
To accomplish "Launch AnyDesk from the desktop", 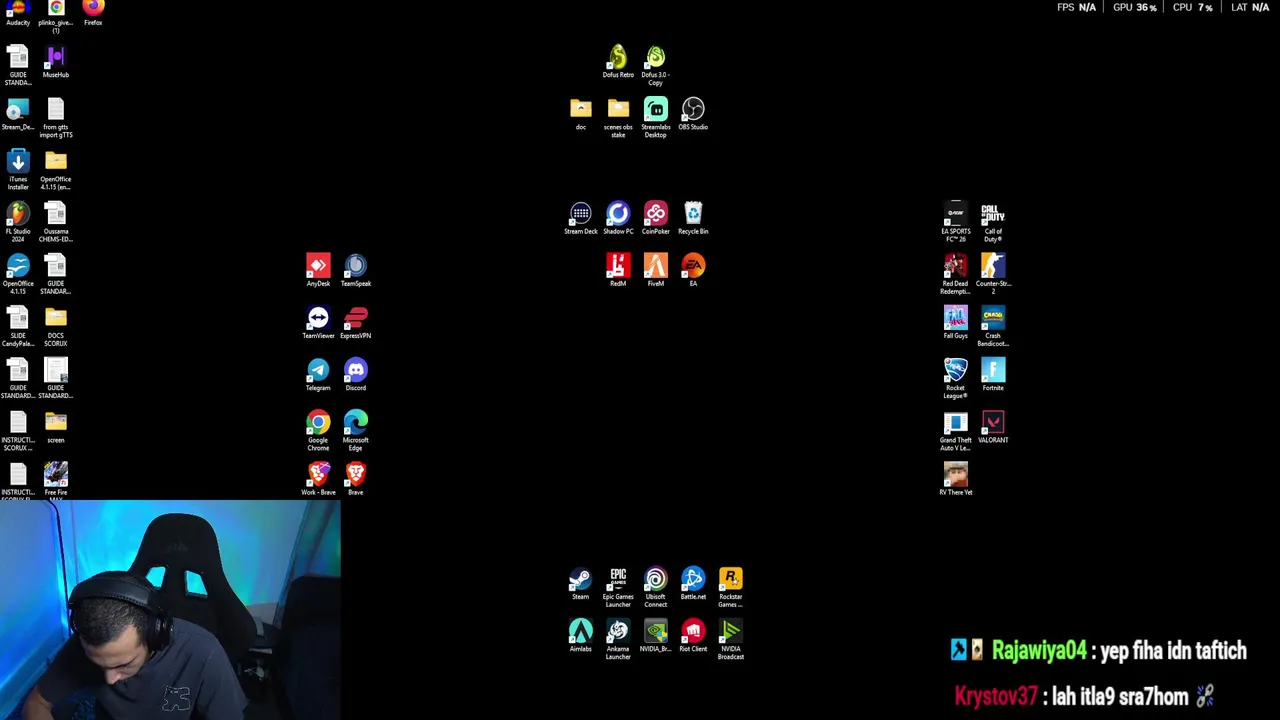I will click(318, 270).
